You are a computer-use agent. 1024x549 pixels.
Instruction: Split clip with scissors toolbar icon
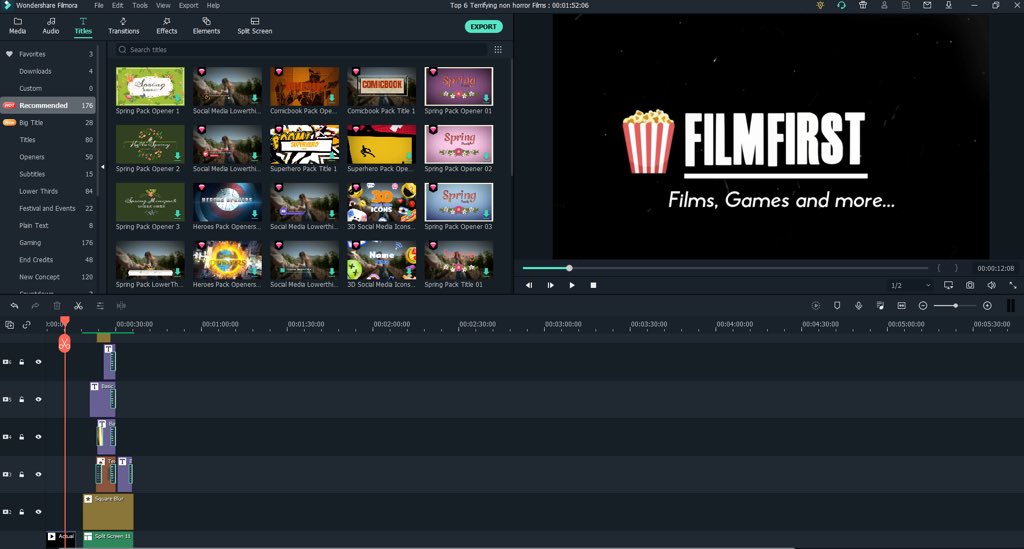click(x=78, y=306)
